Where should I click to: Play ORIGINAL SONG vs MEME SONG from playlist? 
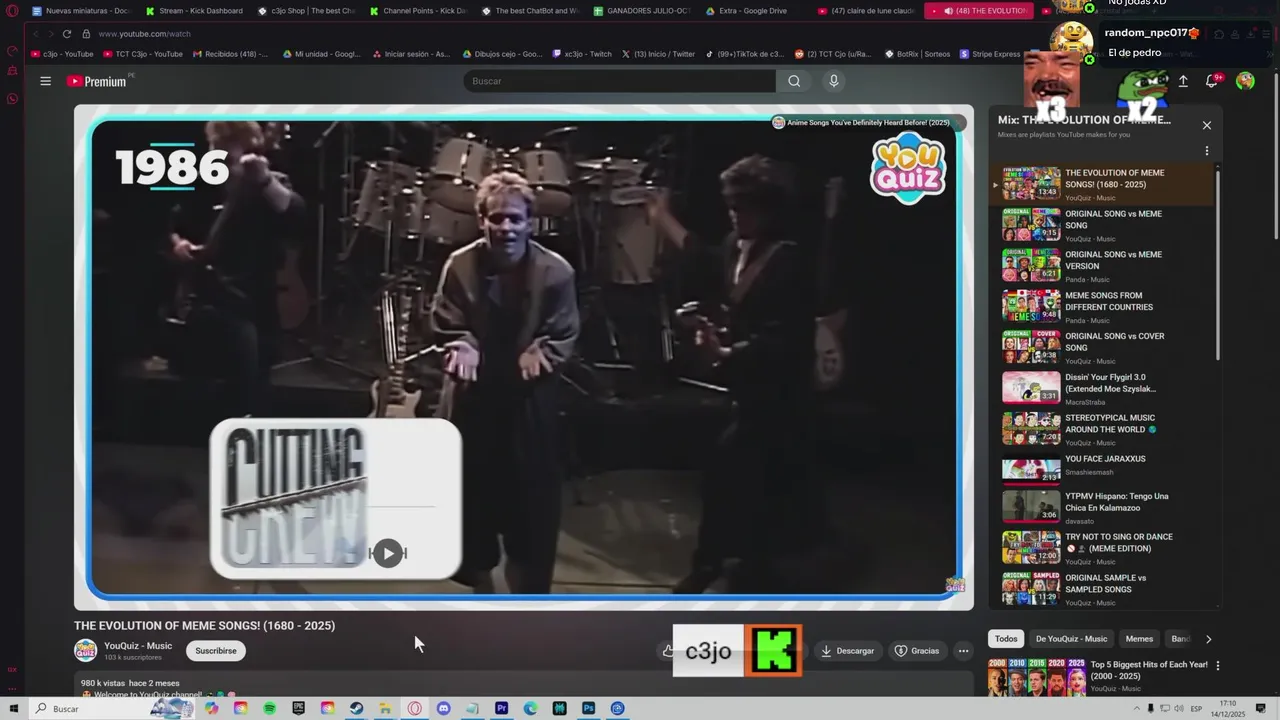pos(1102,225)
